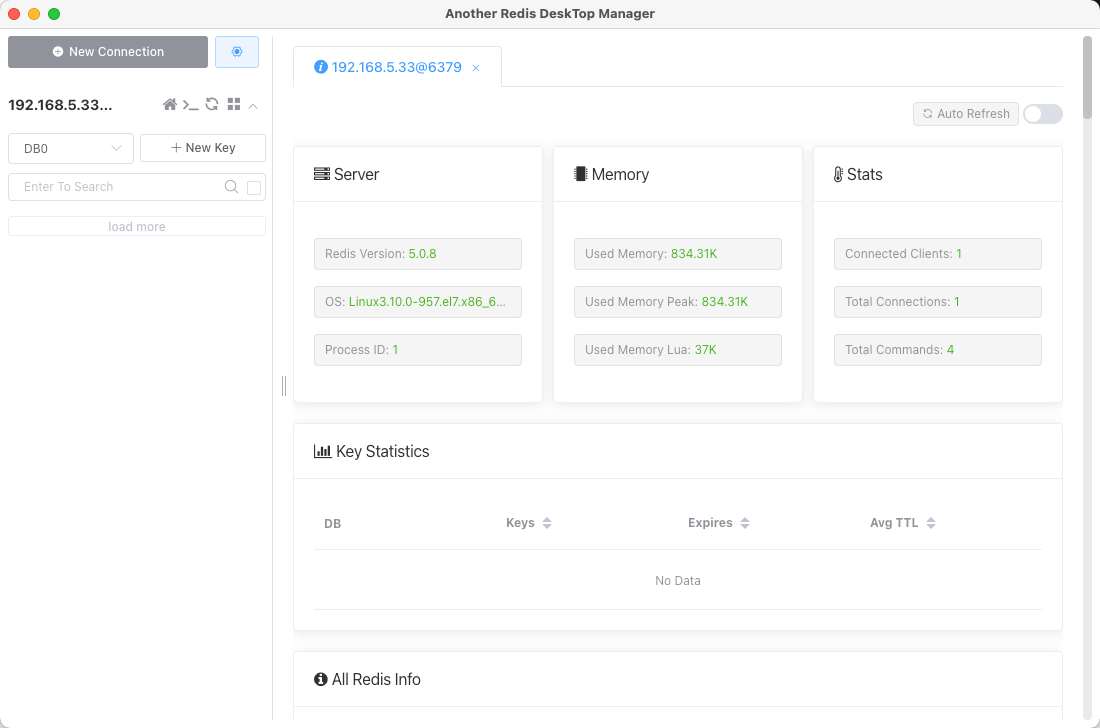Viewport: 1100px width, 728px height.
Task: Close the 192.168.5.33@6379 tab
Action: 476,68
